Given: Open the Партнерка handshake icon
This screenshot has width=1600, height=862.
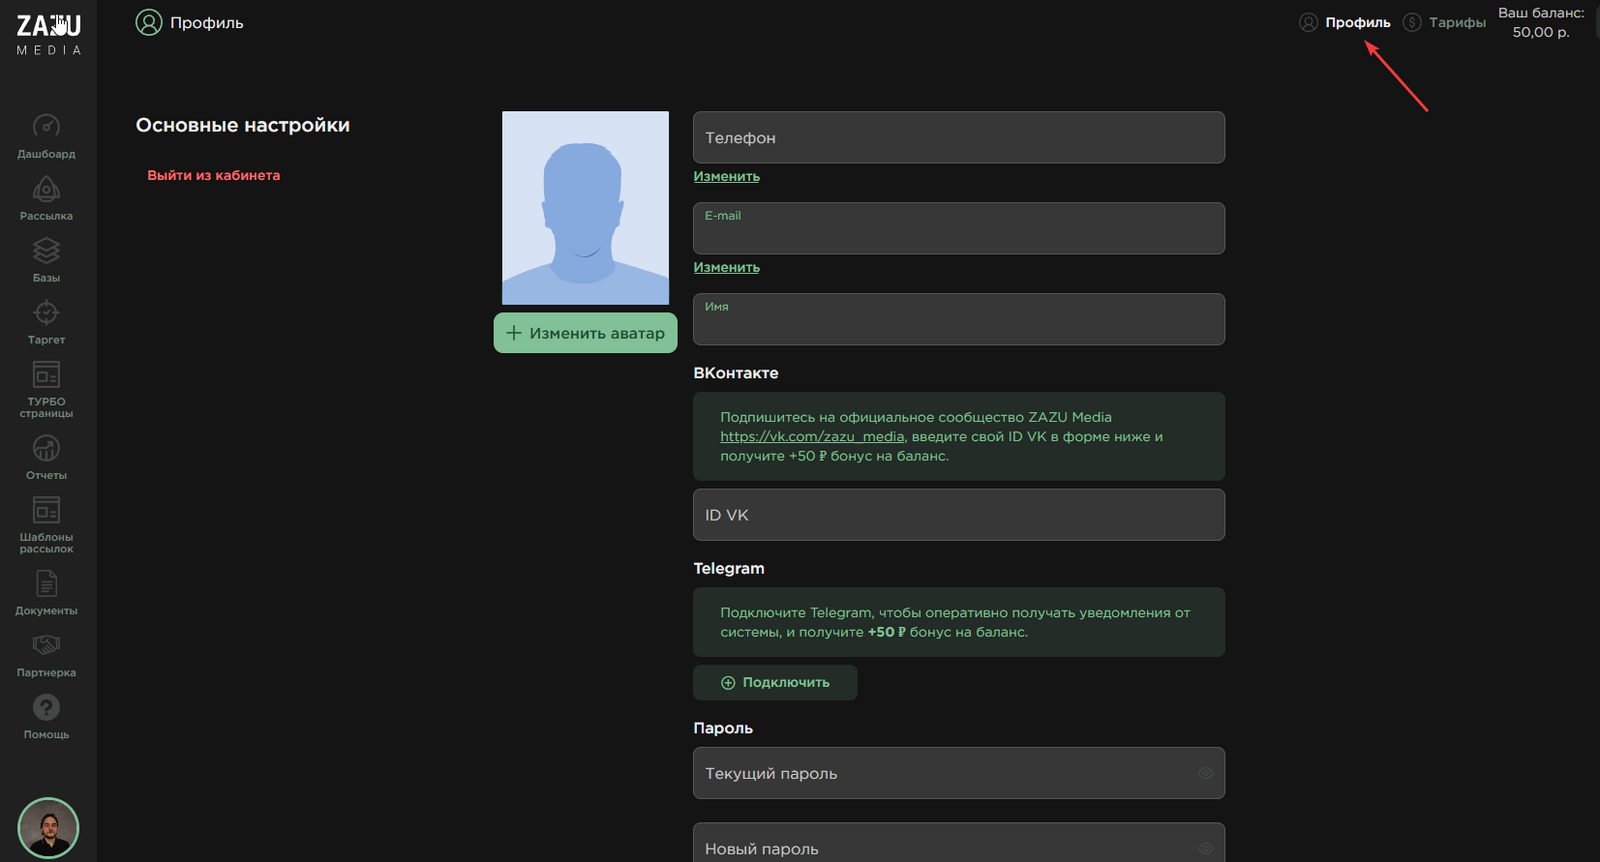Looking at the screenshot, I should click(x=46, y=646).
